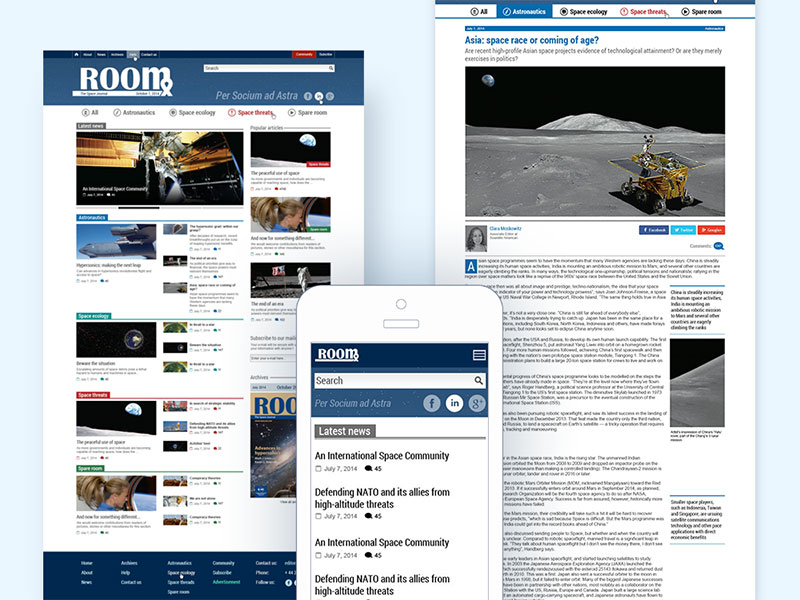The width and height of the screenshot is (800, 600).
Task: Share the article with the Facebook button
Action: [654, 230]
